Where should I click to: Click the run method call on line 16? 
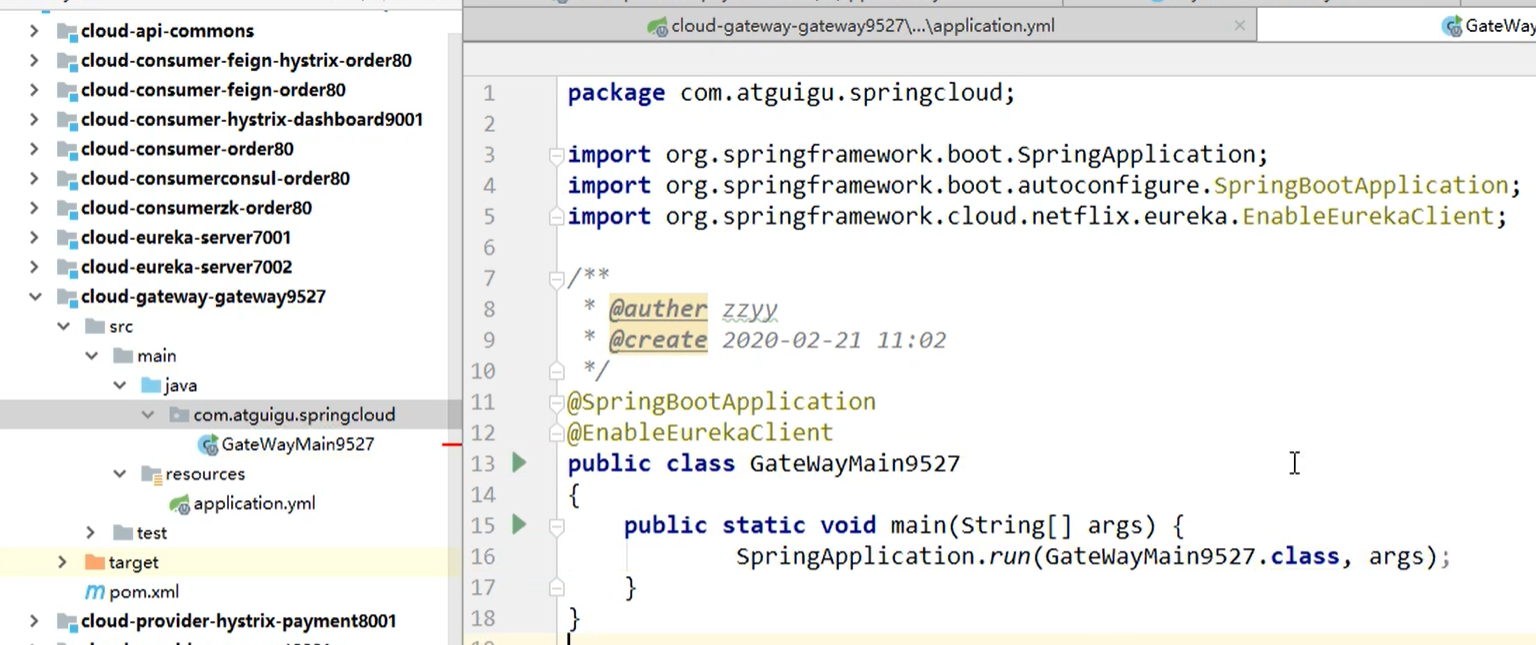1009,557
